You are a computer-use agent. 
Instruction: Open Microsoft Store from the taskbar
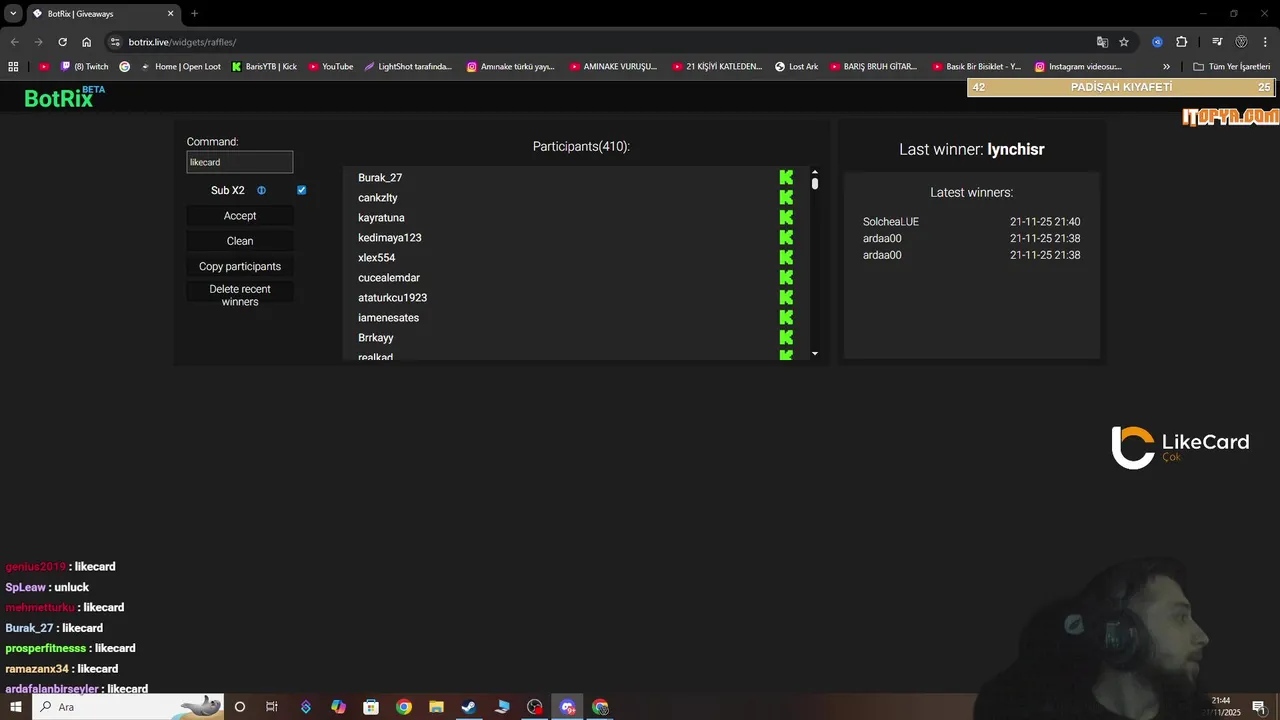tap(371, 707)
